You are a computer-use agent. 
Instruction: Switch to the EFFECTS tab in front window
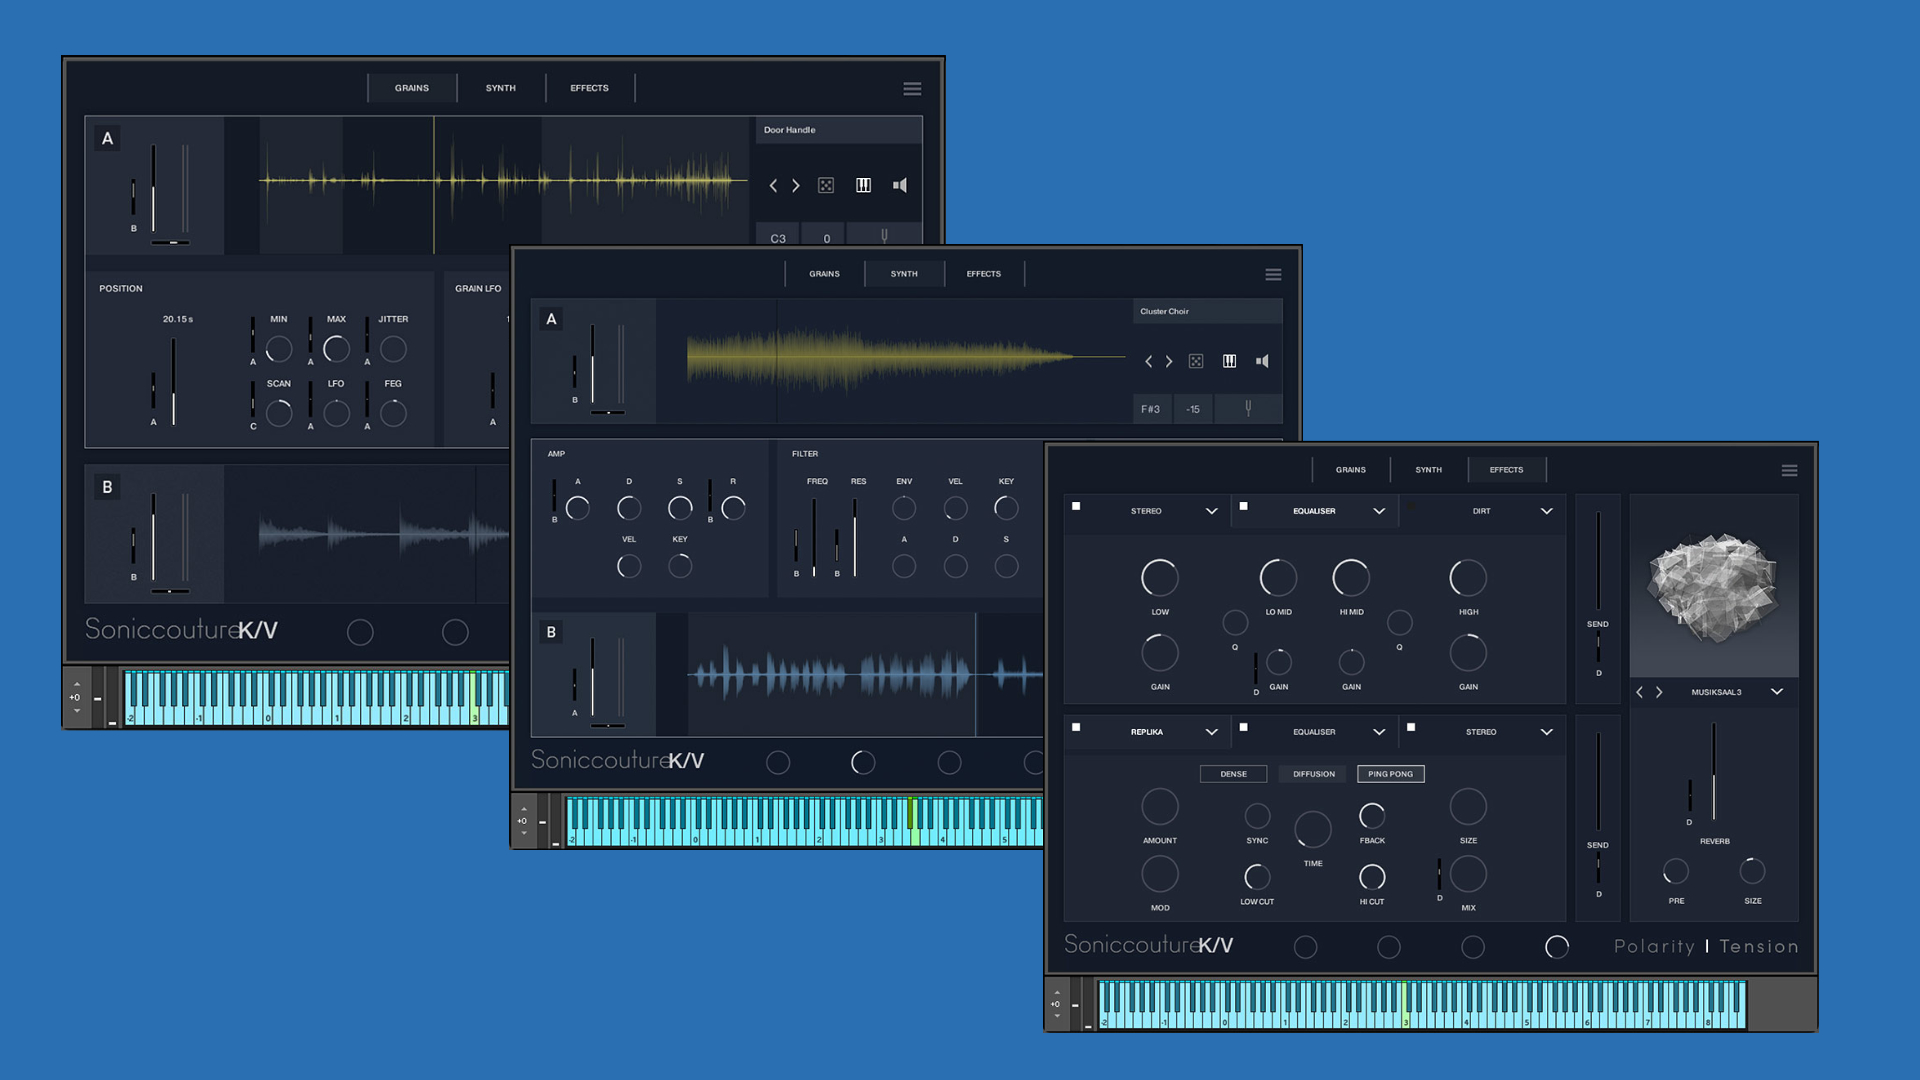1506,470
